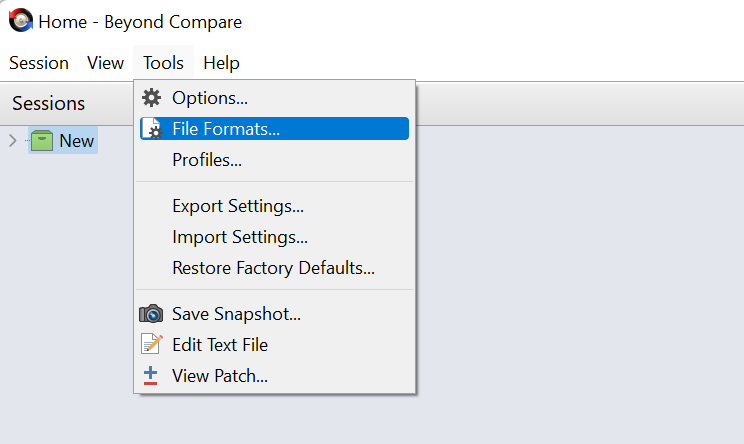Click the green New sessions folder icon

point(41,141)
